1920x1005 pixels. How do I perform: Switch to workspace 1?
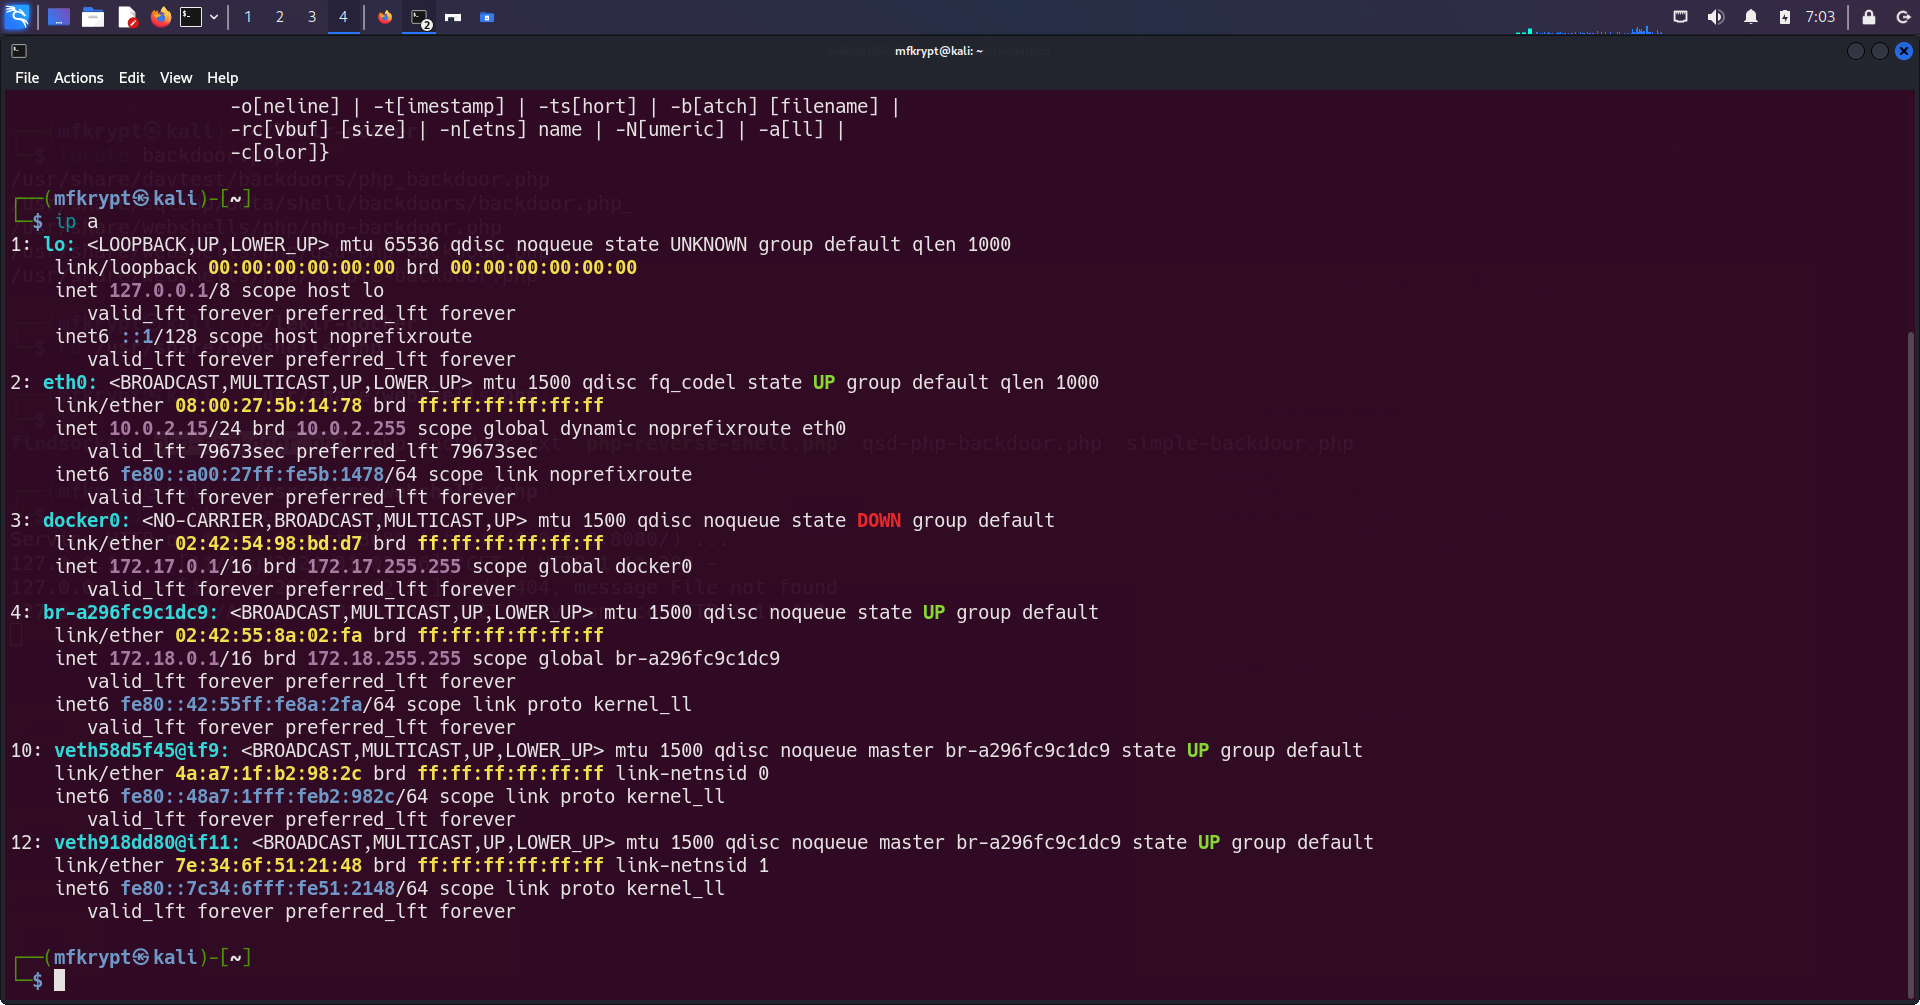coord(248,17)
